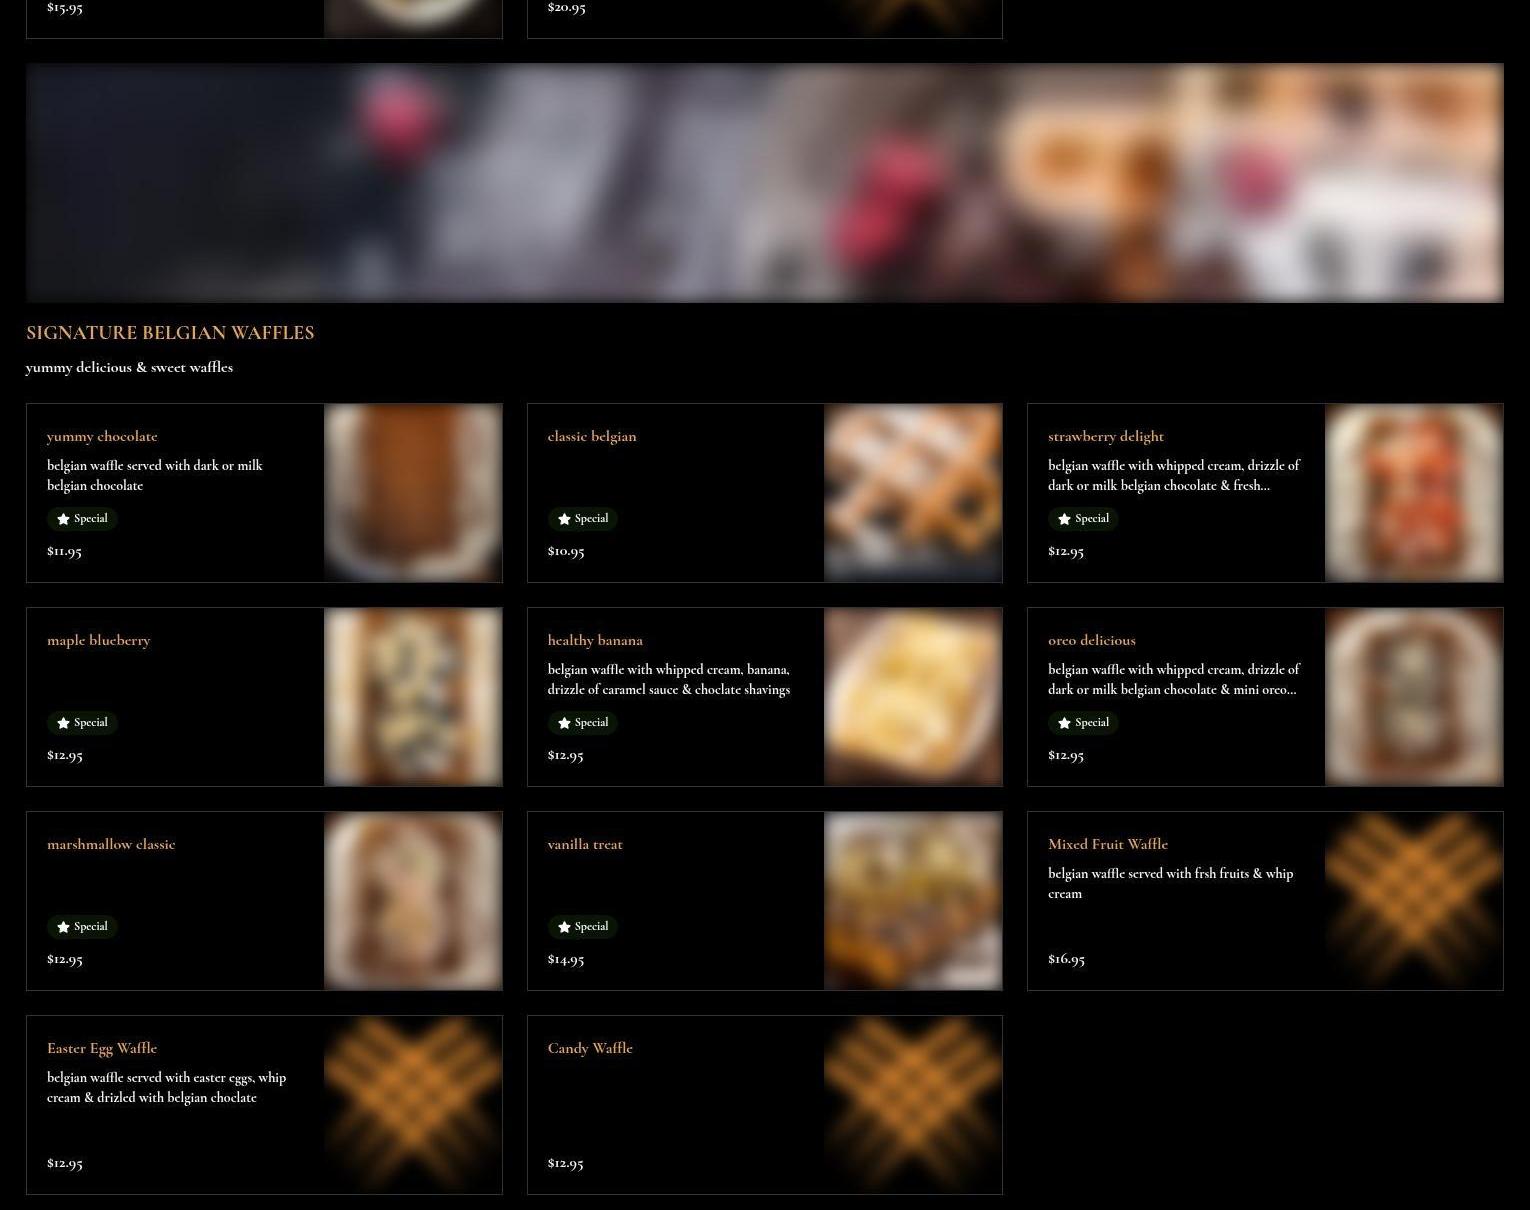View the maple blueberry waffle image
This screenshot has height=1210, width=1530.
[413, 697]
